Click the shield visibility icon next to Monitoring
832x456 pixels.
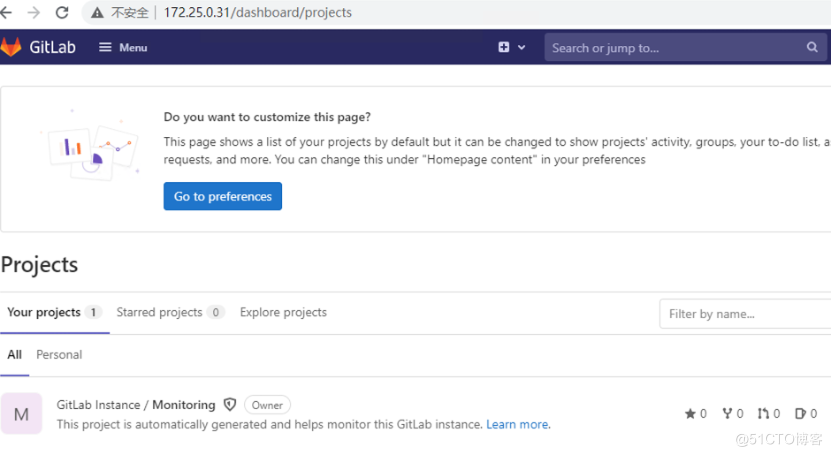tap(230, 405)
